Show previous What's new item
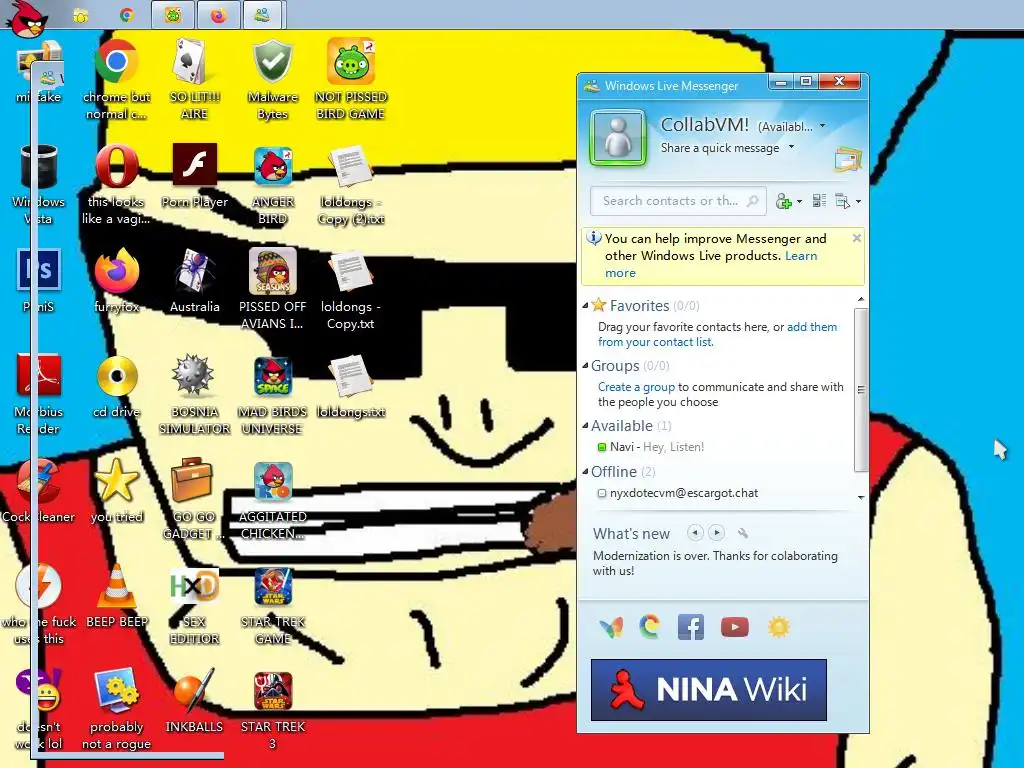The image size is (1024, 768). click(695, 533)
